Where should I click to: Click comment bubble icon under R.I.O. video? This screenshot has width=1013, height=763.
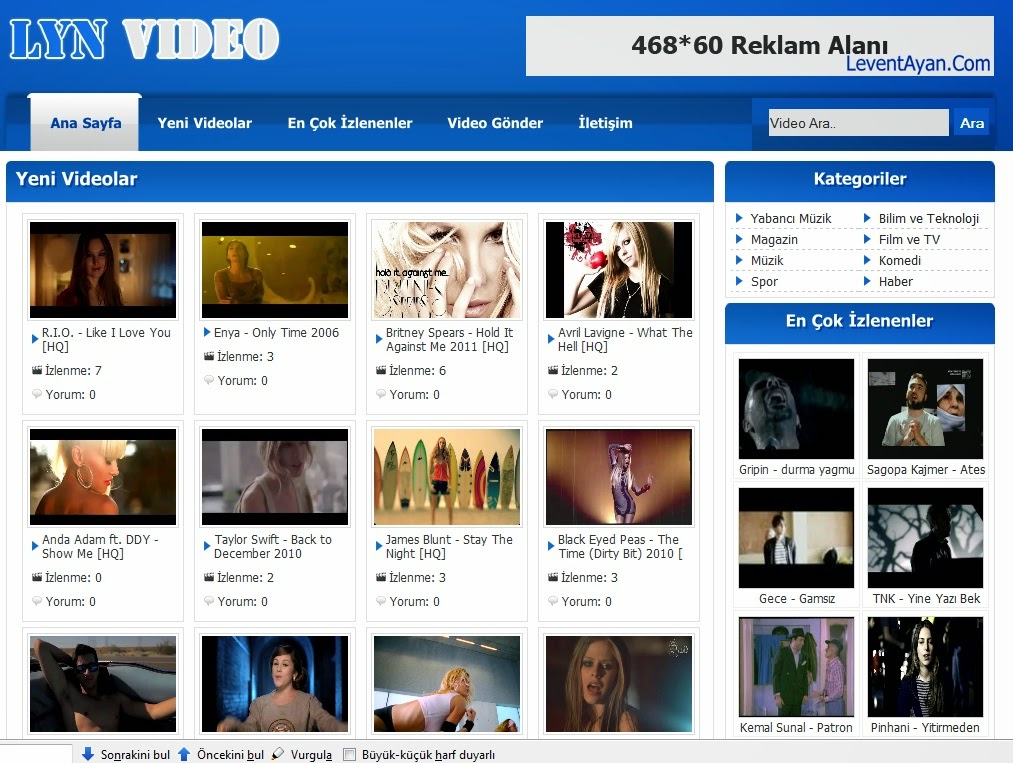[37, 393]
